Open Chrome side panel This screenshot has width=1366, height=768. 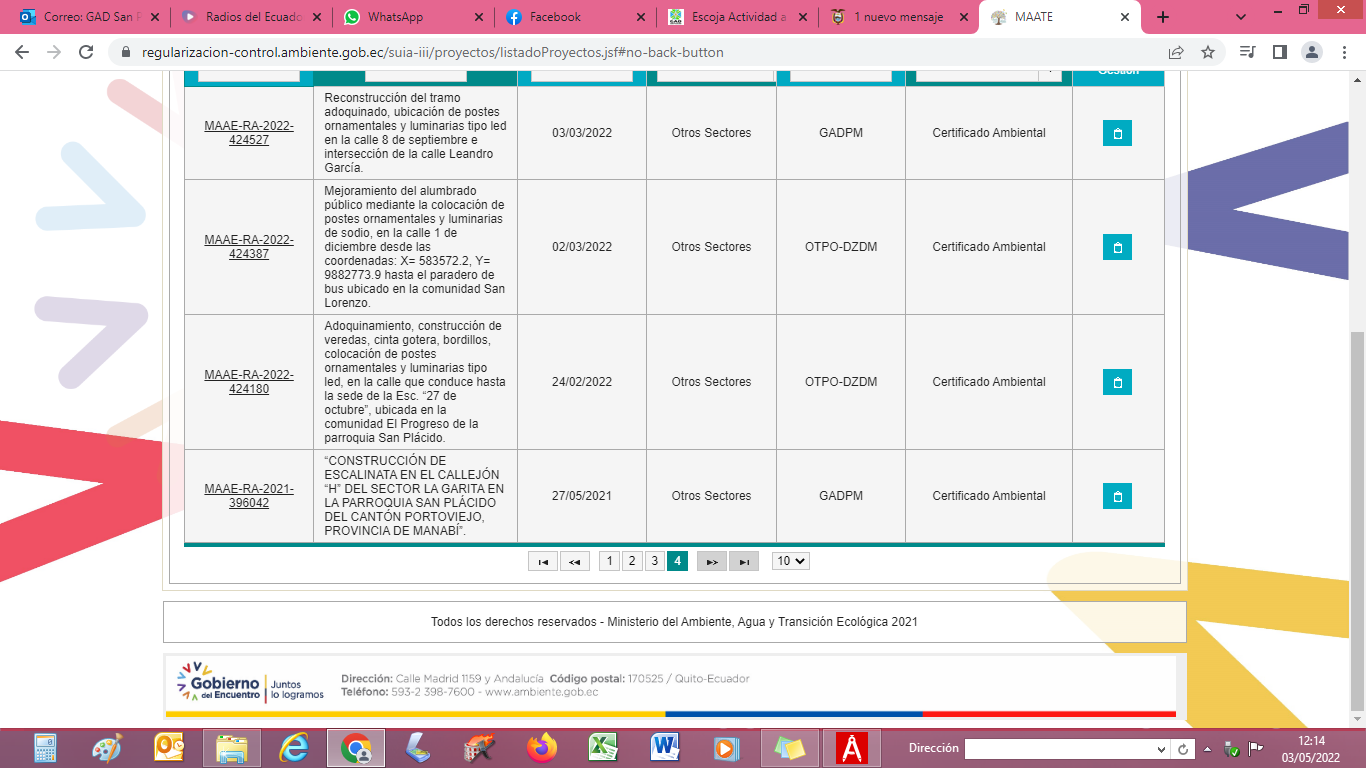1279,52
